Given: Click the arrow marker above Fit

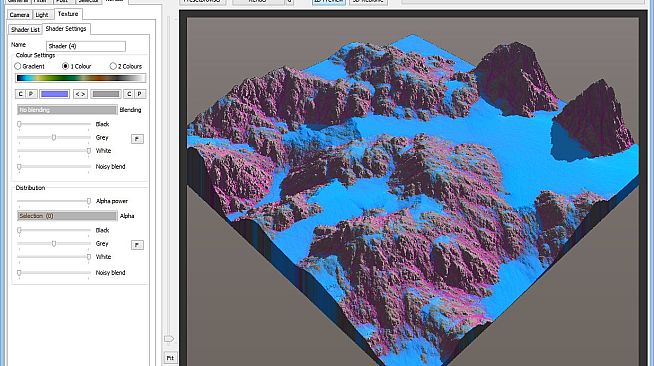Looking at the screenshot, I should pos(169,339).
